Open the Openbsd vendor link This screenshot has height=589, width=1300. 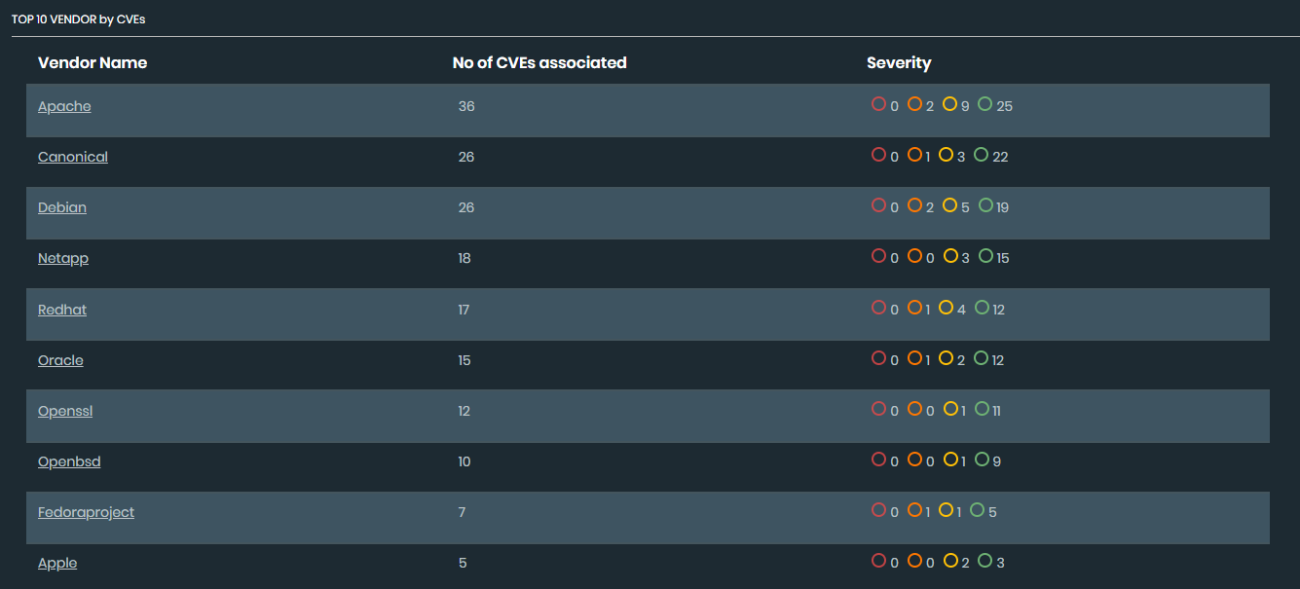tap(69, 462)
